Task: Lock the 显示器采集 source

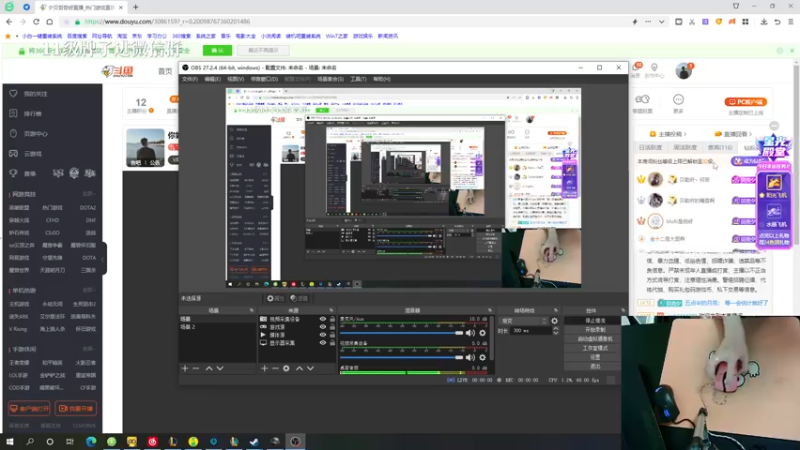Action: pos(332,343)
